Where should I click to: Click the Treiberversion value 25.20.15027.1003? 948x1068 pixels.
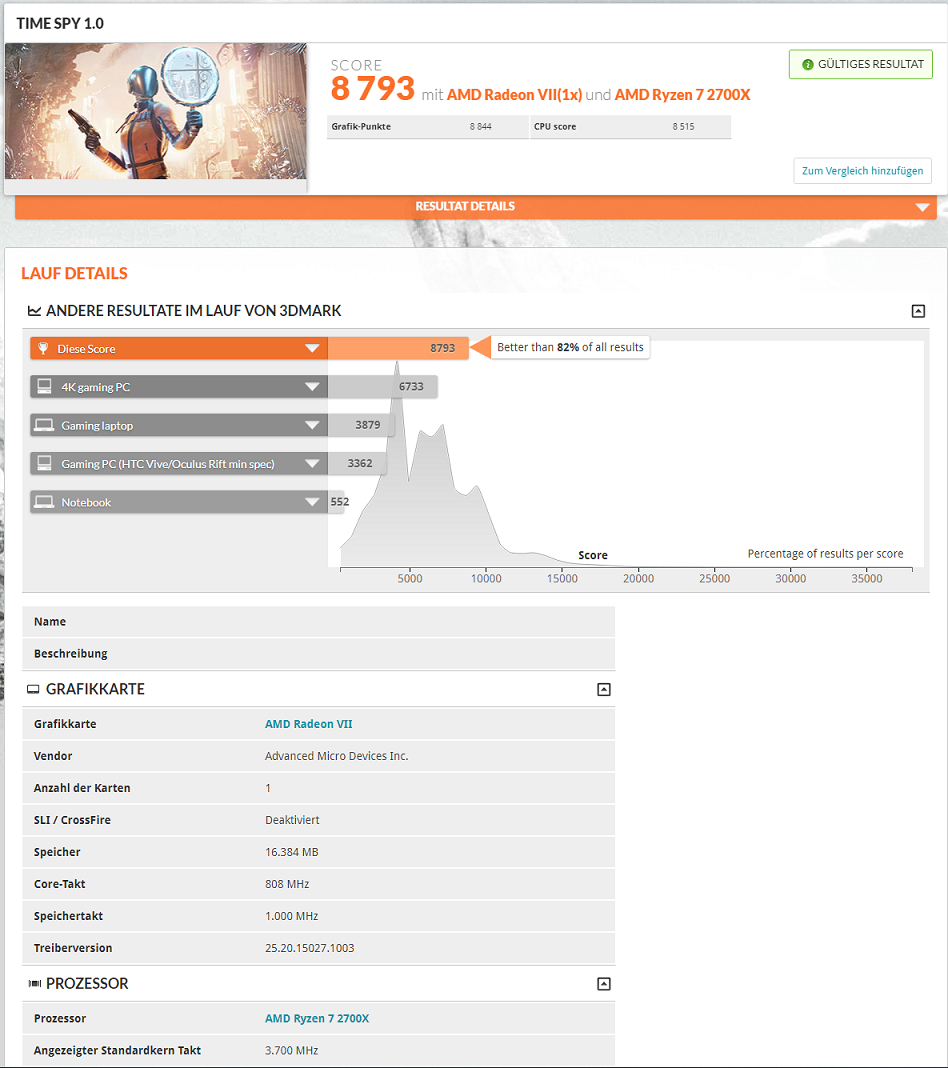coord(309,948)
